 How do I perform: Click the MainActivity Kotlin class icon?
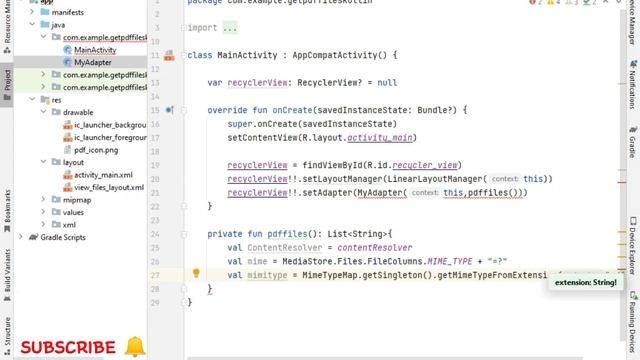(68, 50)
